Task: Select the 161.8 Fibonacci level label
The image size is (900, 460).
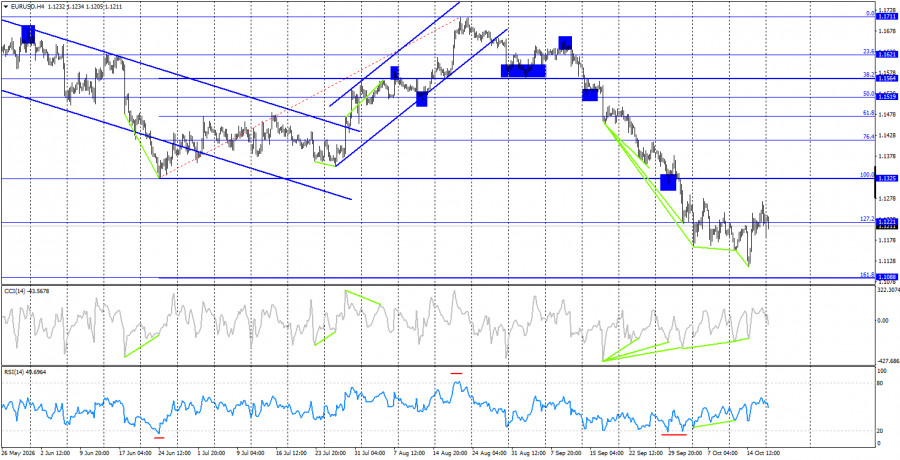Action: tap(867, 275)
